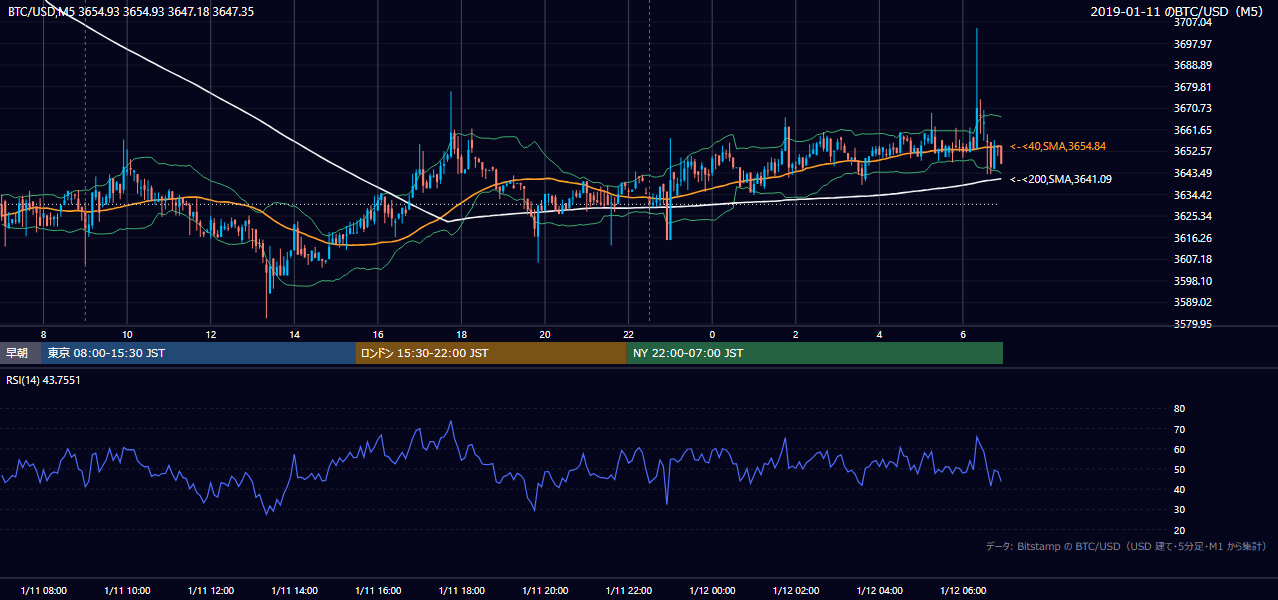Screen dimensions: 1278x600
Task: Click RSI axis level 40
Action: tap(1179, 490)
